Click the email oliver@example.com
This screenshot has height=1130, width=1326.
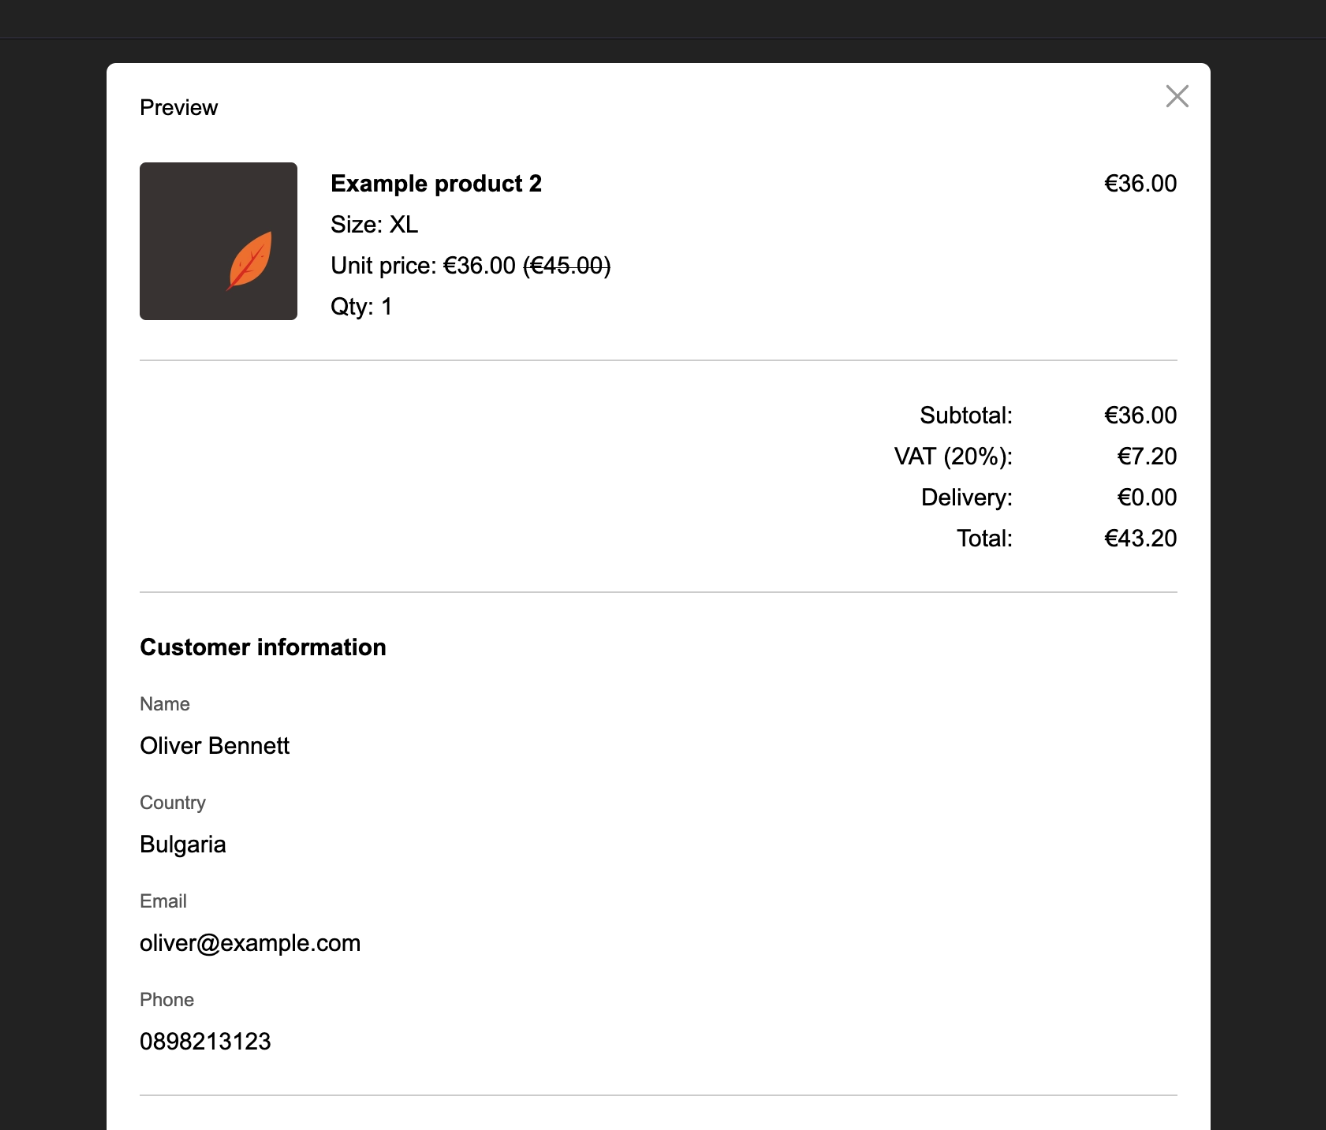click(250, 943)
